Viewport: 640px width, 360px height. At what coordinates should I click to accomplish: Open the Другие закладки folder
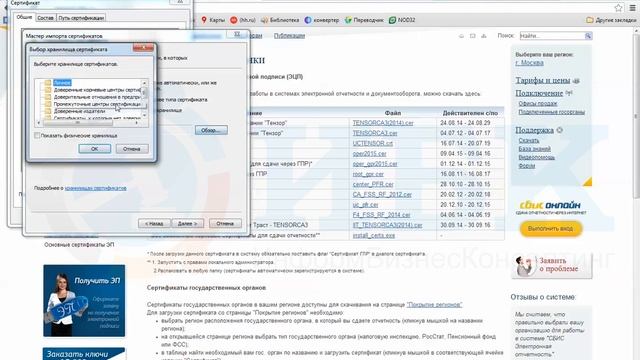(x=611, y=20)
